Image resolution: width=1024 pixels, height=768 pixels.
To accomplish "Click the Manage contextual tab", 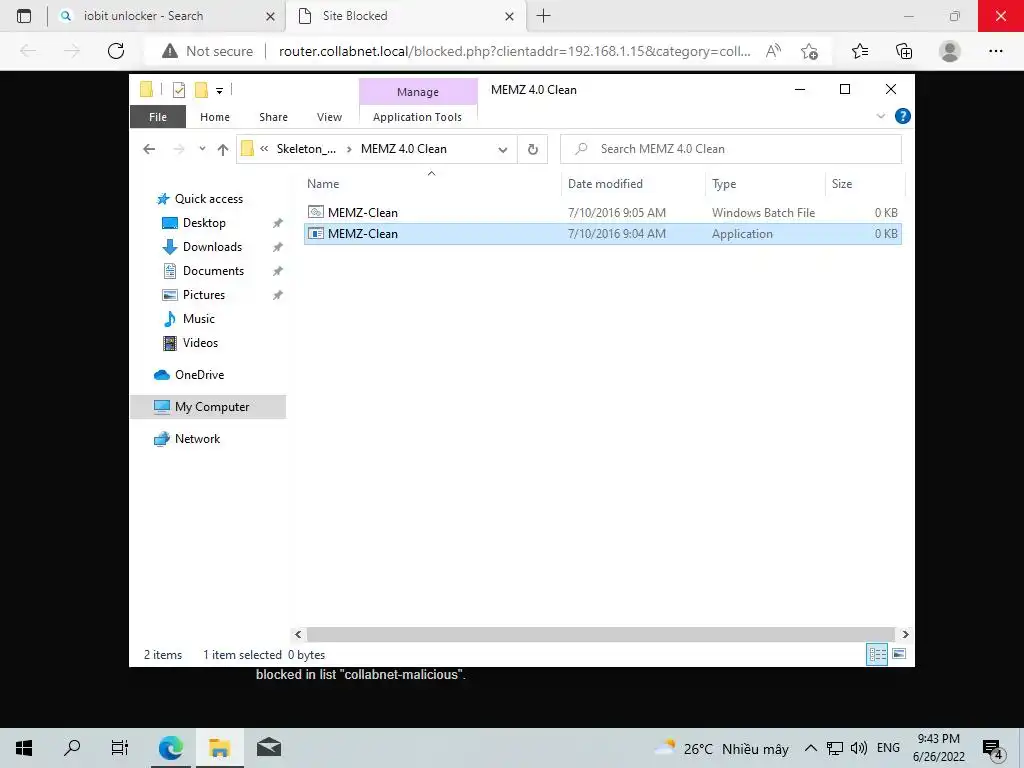I will tap(418, 92).
